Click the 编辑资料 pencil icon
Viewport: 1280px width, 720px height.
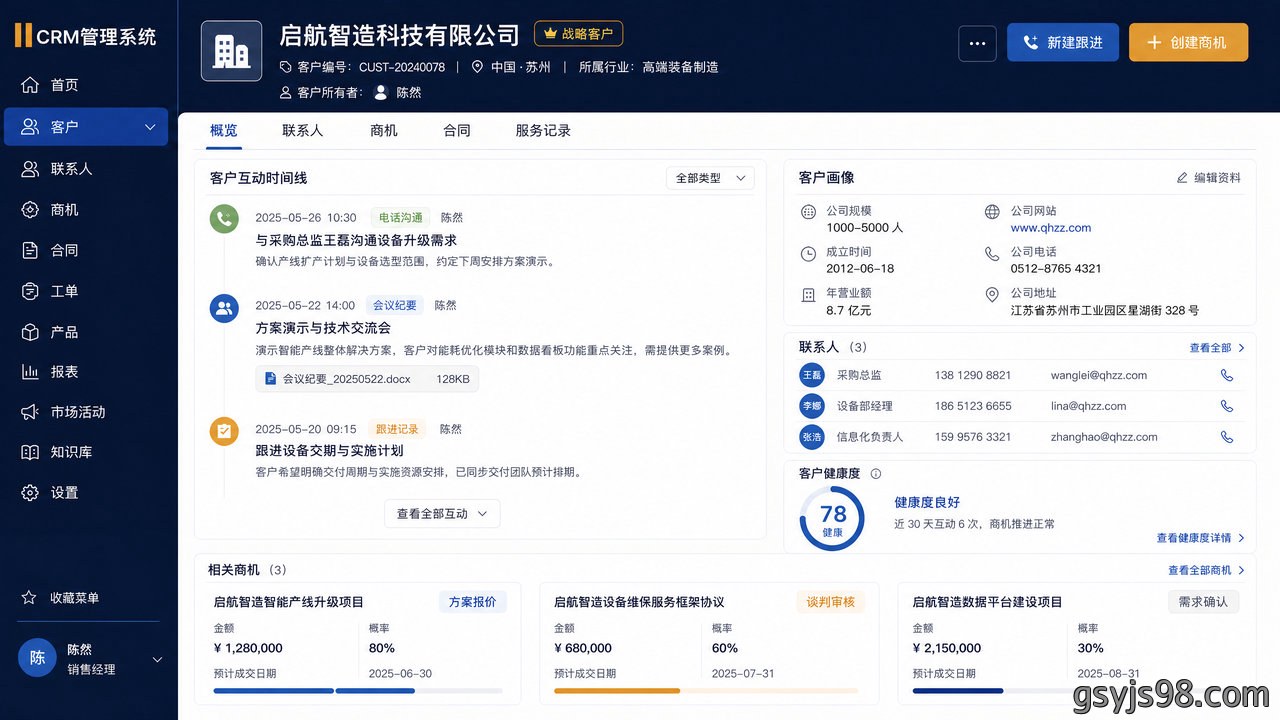[1182, 178]
